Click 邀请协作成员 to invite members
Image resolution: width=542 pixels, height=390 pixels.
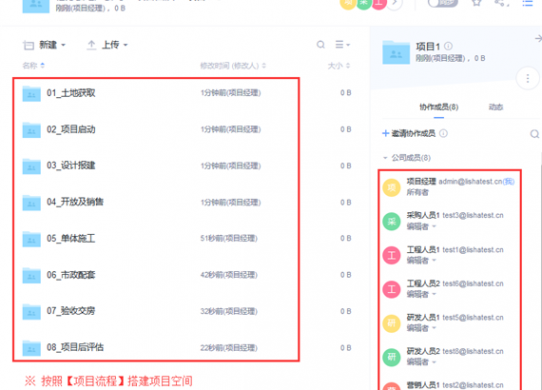(x=409, y=133)
